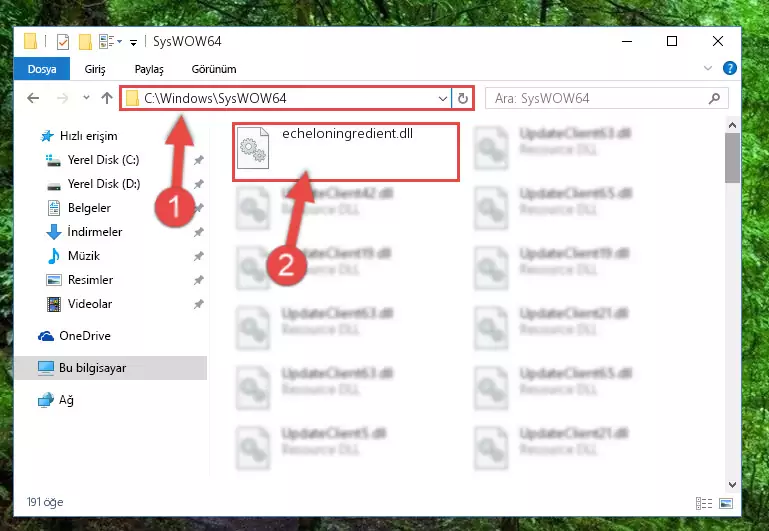Click the Ağ network icon
The height and width of the screenshot is (531, 769).
46,400
